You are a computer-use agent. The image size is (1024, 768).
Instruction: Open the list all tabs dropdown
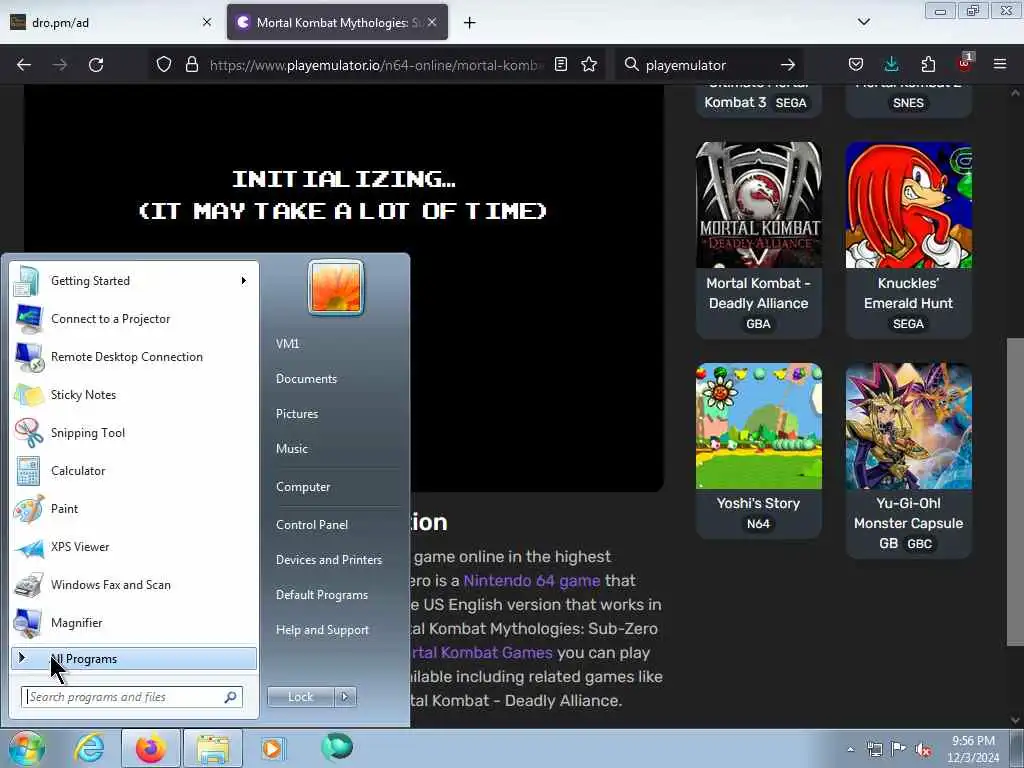(864, 22)
